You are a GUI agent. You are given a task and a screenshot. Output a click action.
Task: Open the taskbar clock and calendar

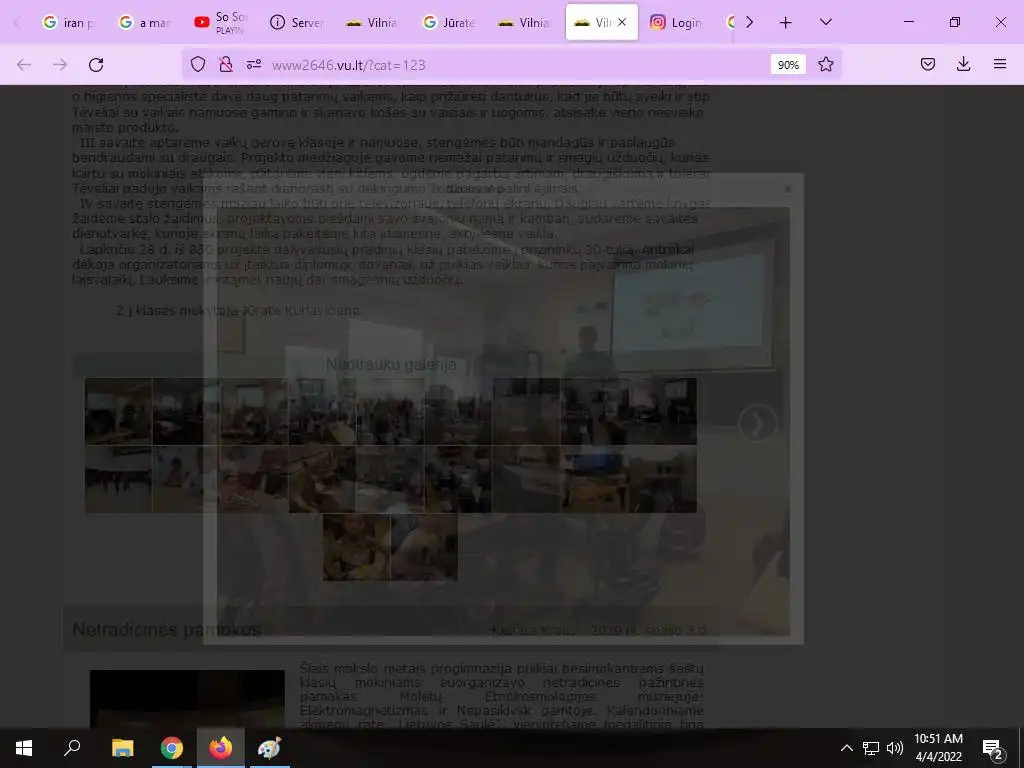pyautogui.click(x=938, y=748)
